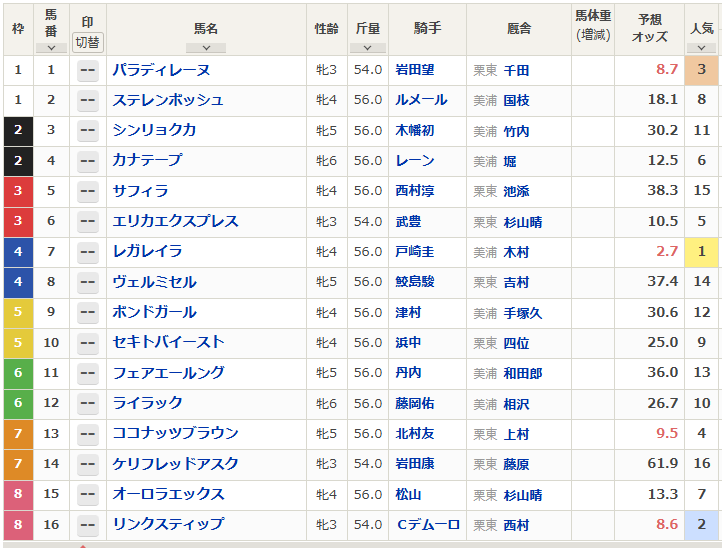This screenshot has height=548, width=722.
Task: Open jockey Cデムーロ's profile
Action: pyautogui.click(x=428, y=525)
